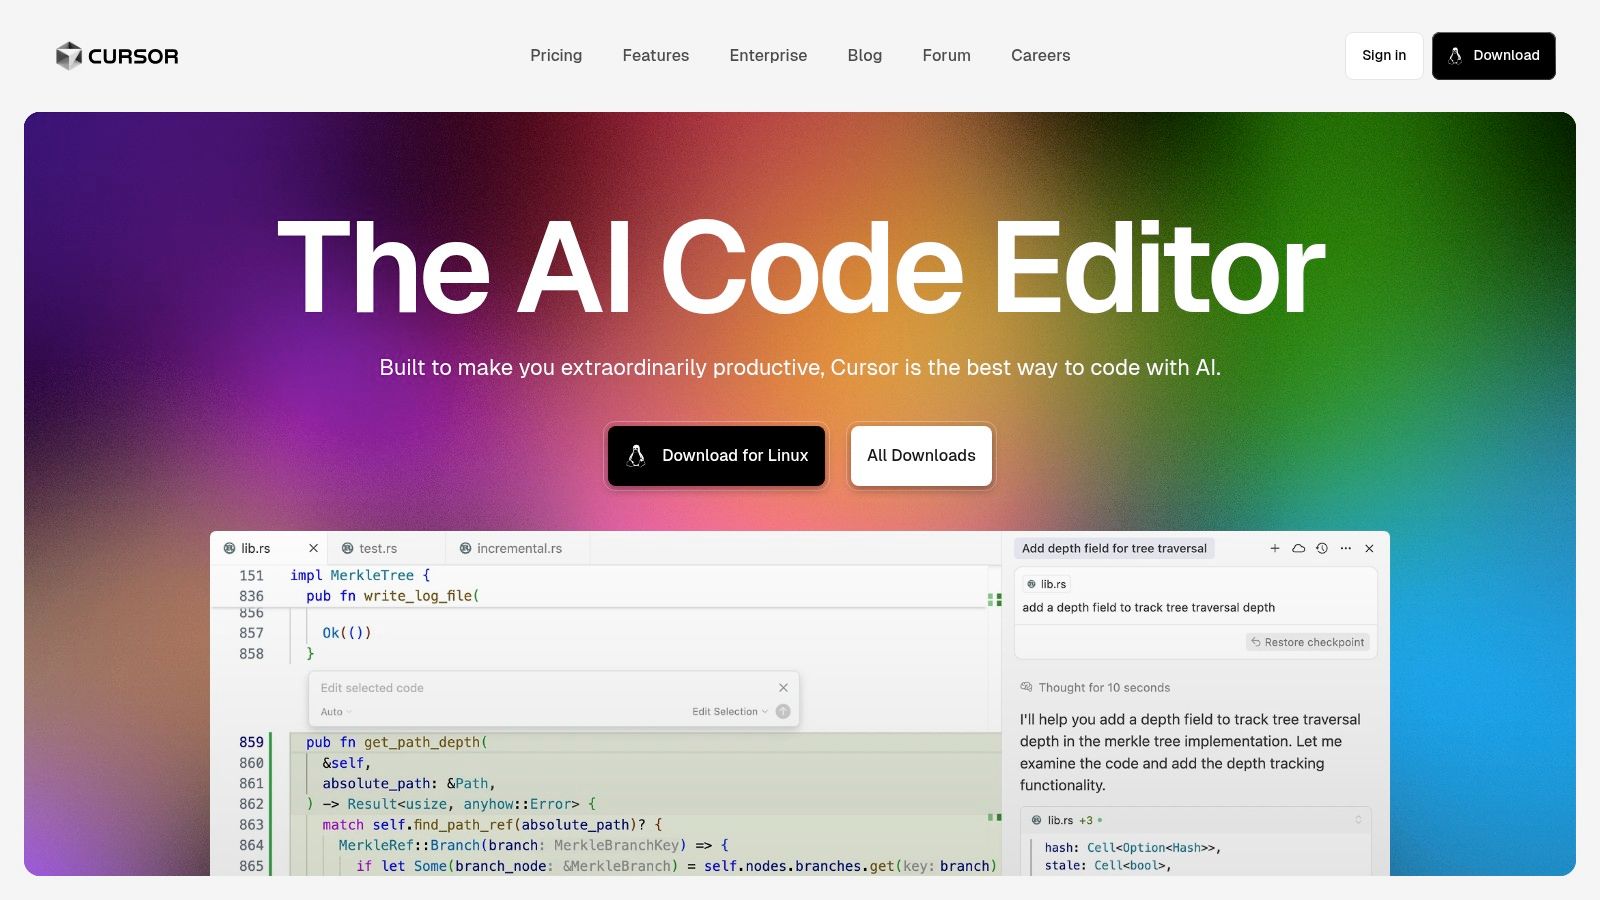Click the penguin icon in Download for Linux
This screenshot has width=1600, height=900.
point(636,456)
